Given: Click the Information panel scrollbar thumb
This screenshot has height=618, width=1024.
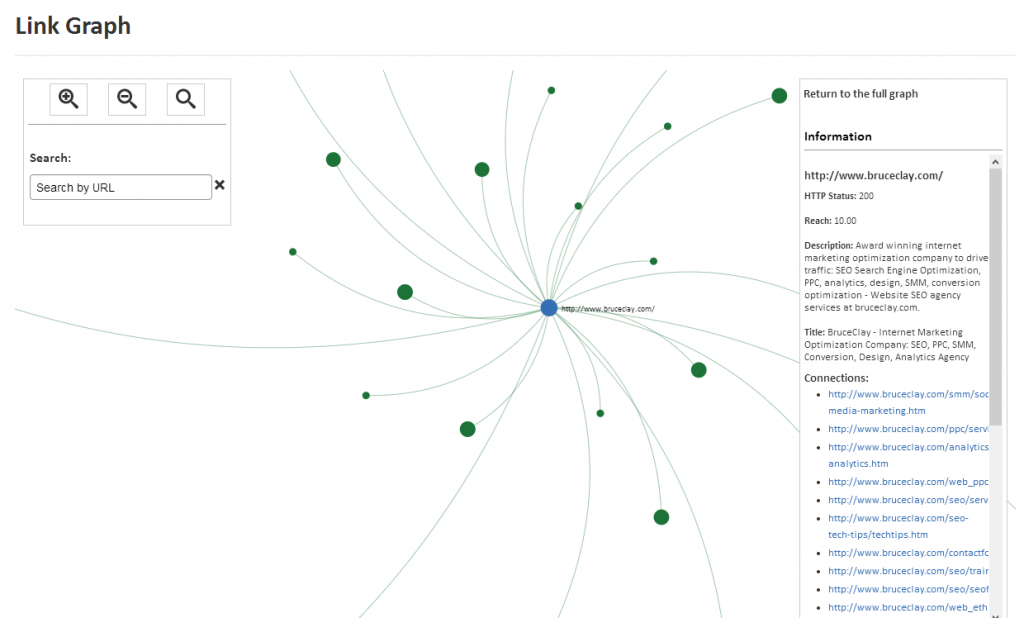Looking at the screenshot, I should click(x=995, y=297).
